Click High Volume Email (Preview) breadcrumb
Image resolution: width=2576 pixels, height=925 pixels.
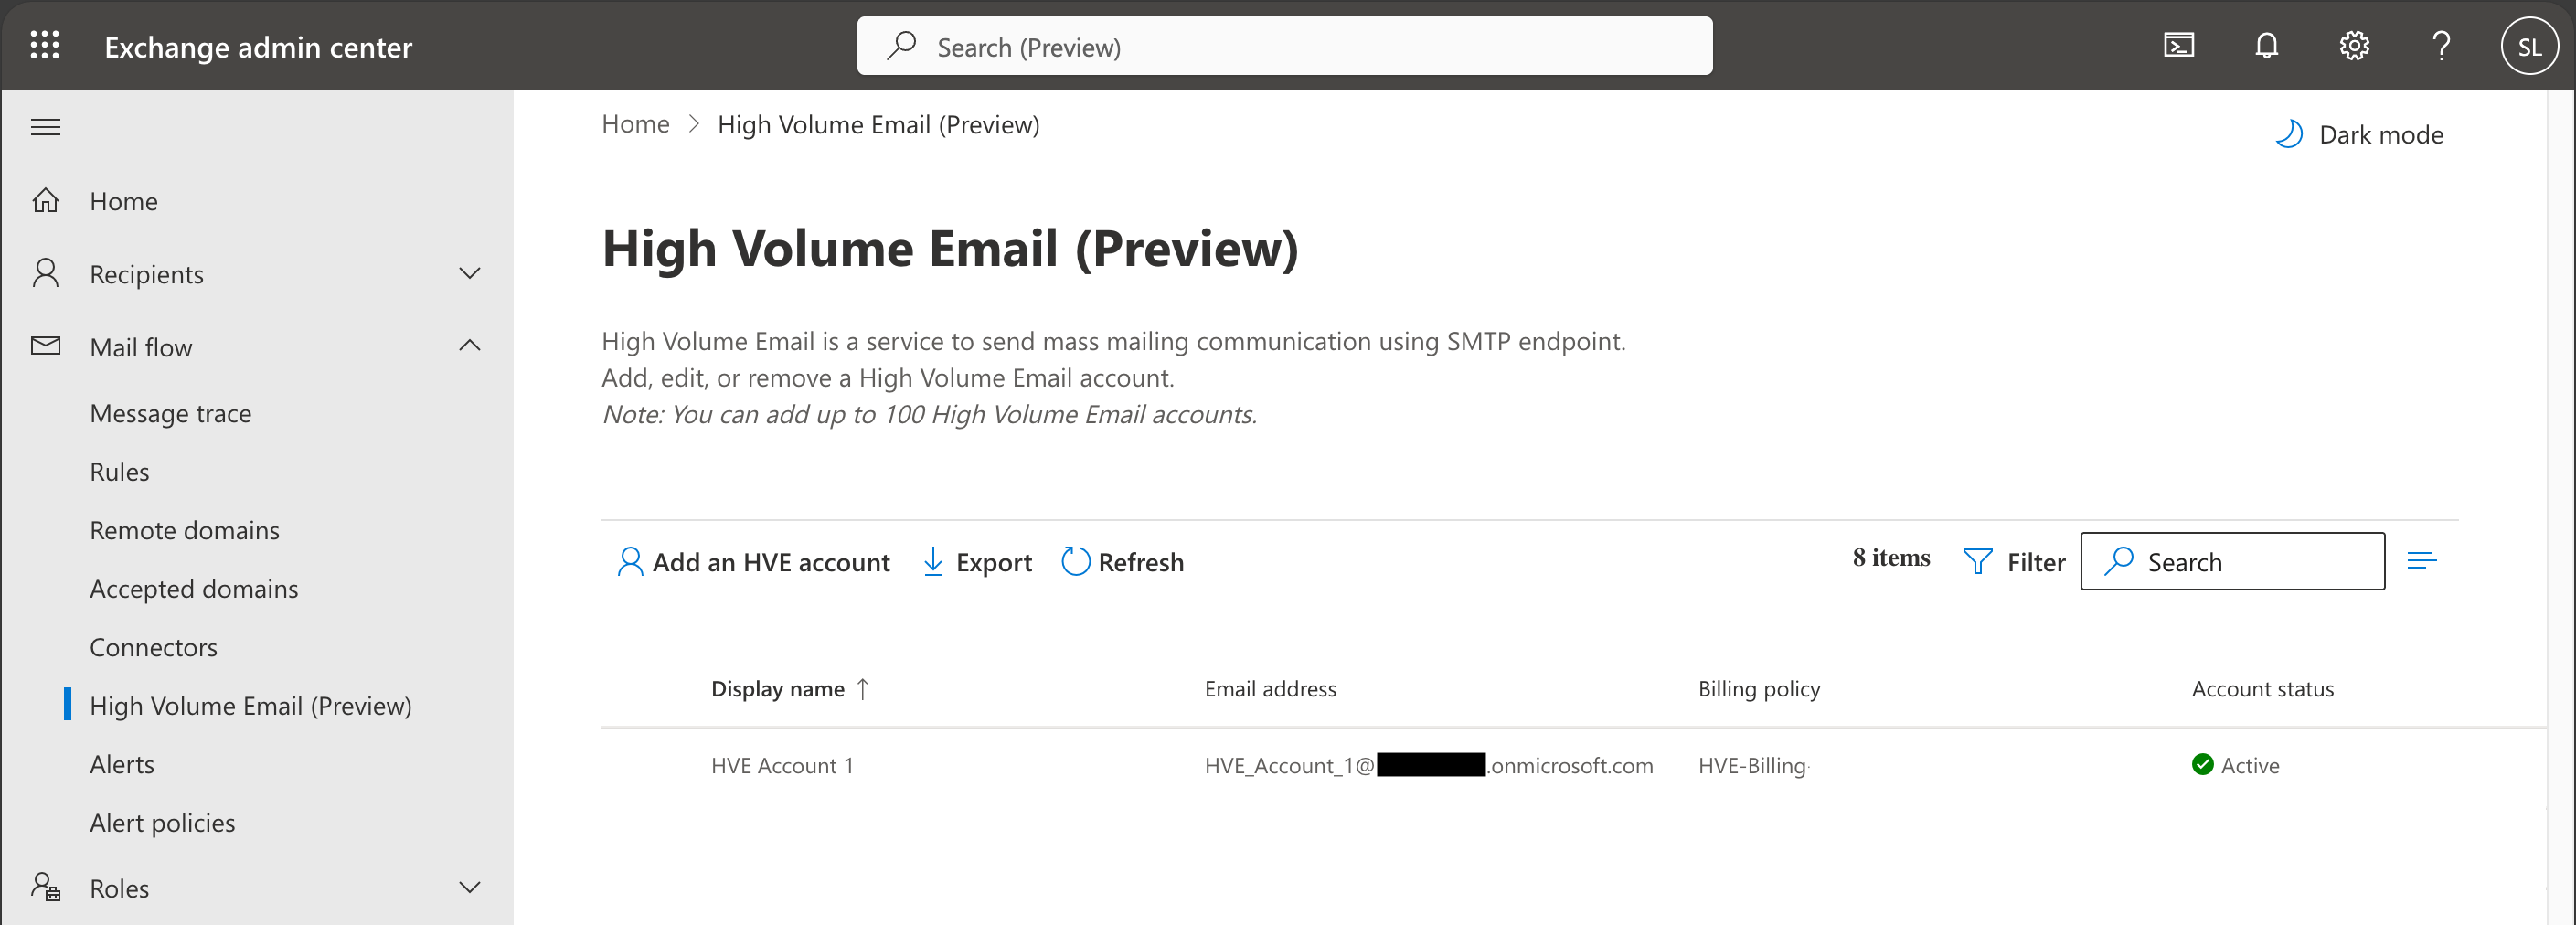(878, 125)
